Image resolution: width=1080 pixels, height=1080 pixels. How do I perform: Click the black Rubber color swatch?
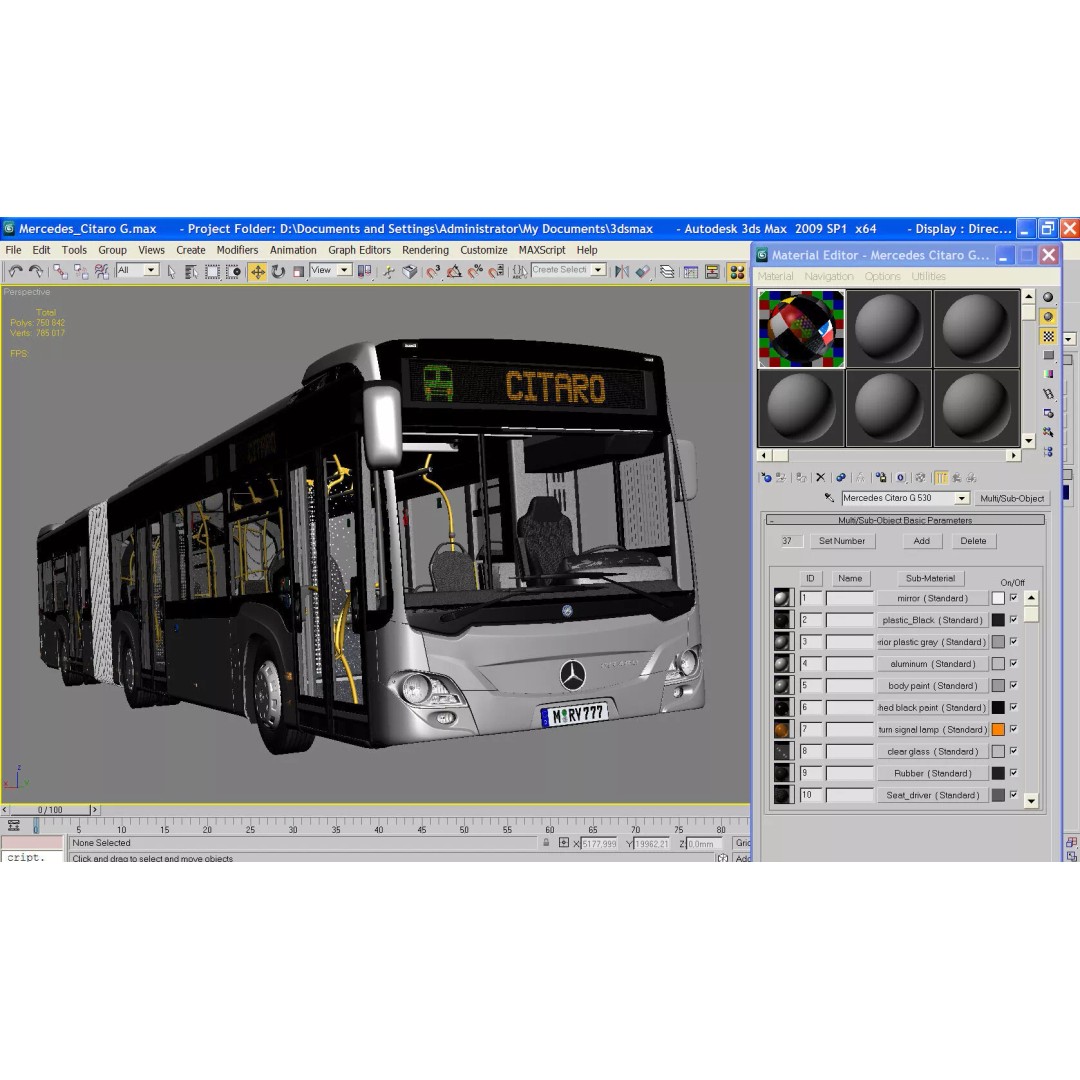click(998, 773)
